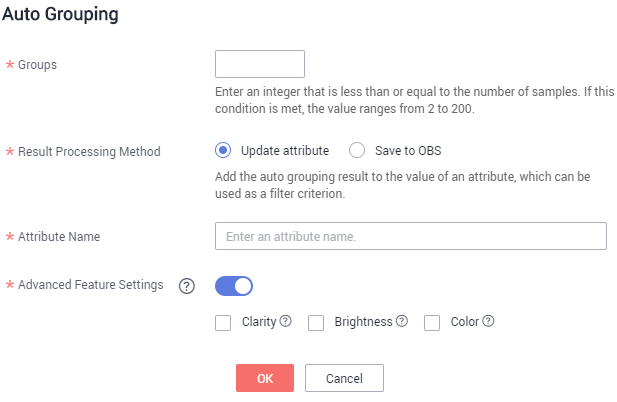Viewport: 617px width, 402px height.
Task: Focus the Groups number input box
Action: coord(260,64)
